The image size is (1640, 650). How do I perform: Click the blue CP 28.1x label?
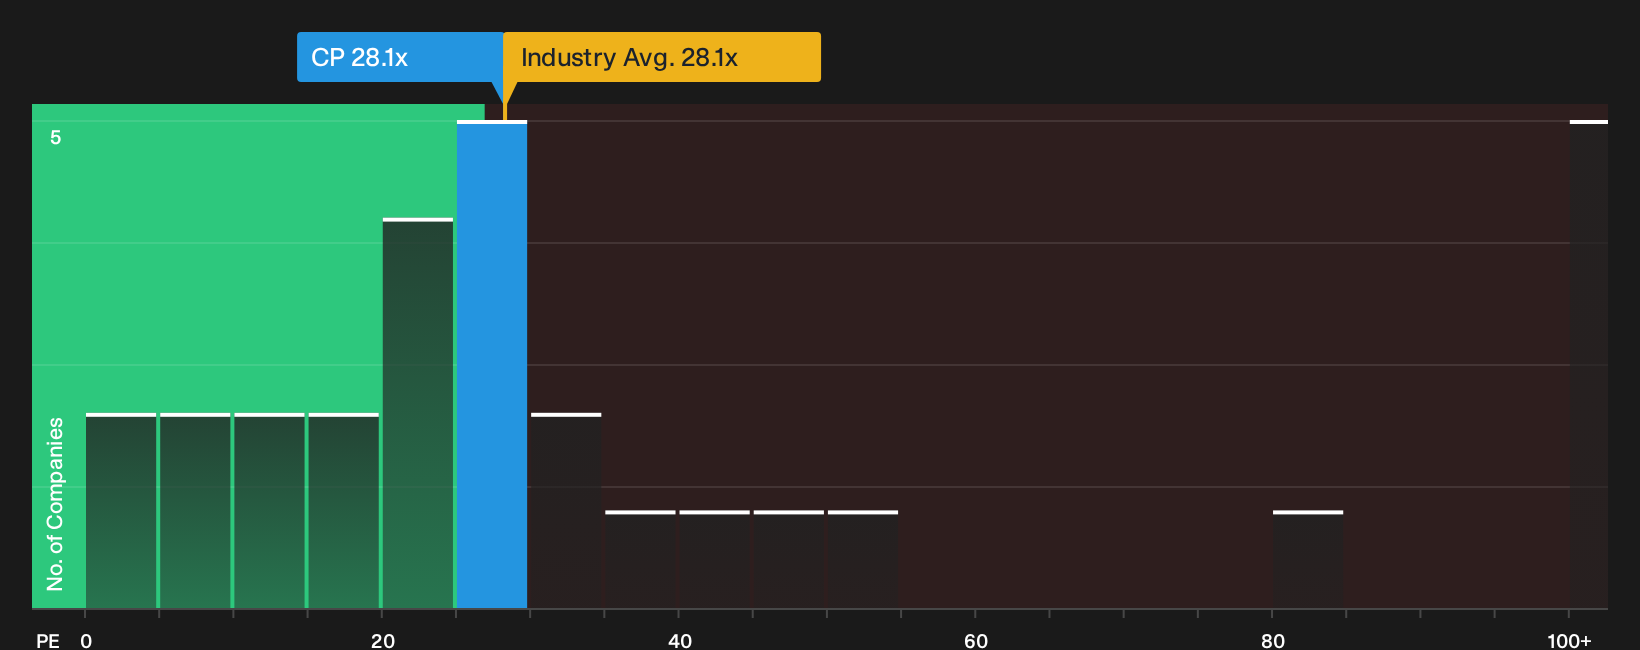click(400, 57)
